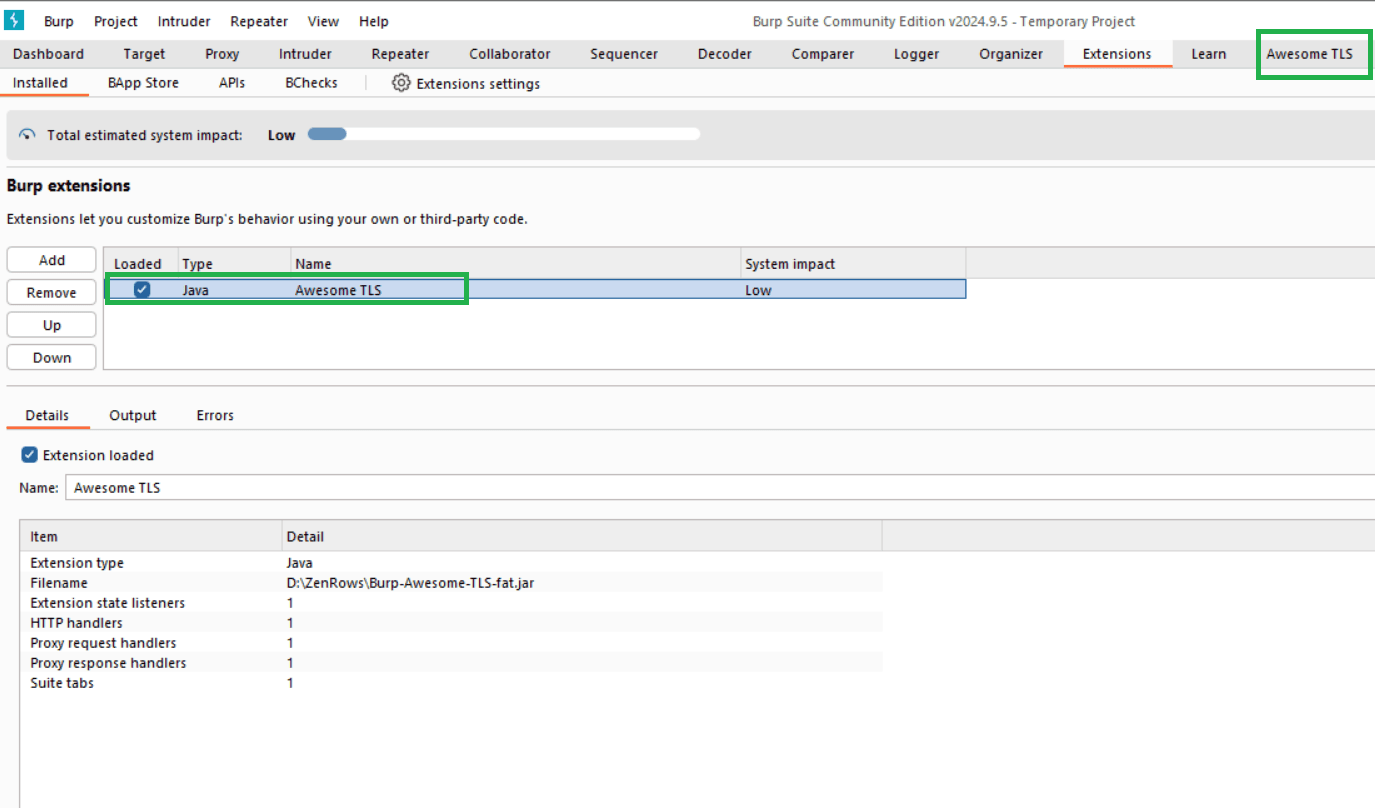
Task: Open the Intruder menu in menu bar
Action: [x=184, y=21]
